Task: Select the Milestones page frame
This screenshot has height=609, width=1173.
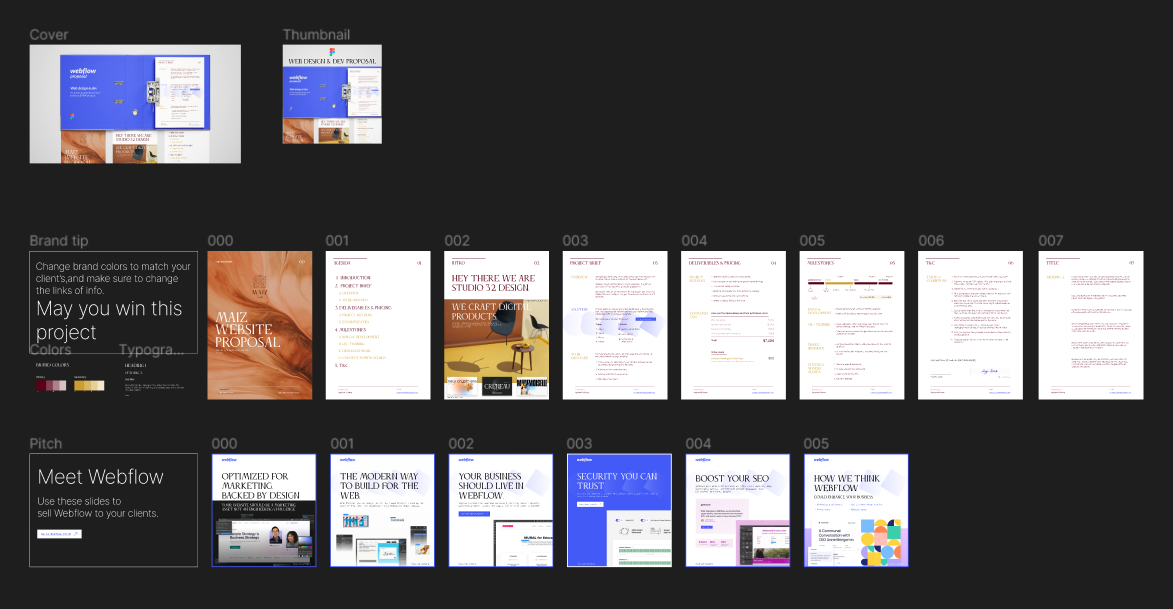Action: coord(852,325)
